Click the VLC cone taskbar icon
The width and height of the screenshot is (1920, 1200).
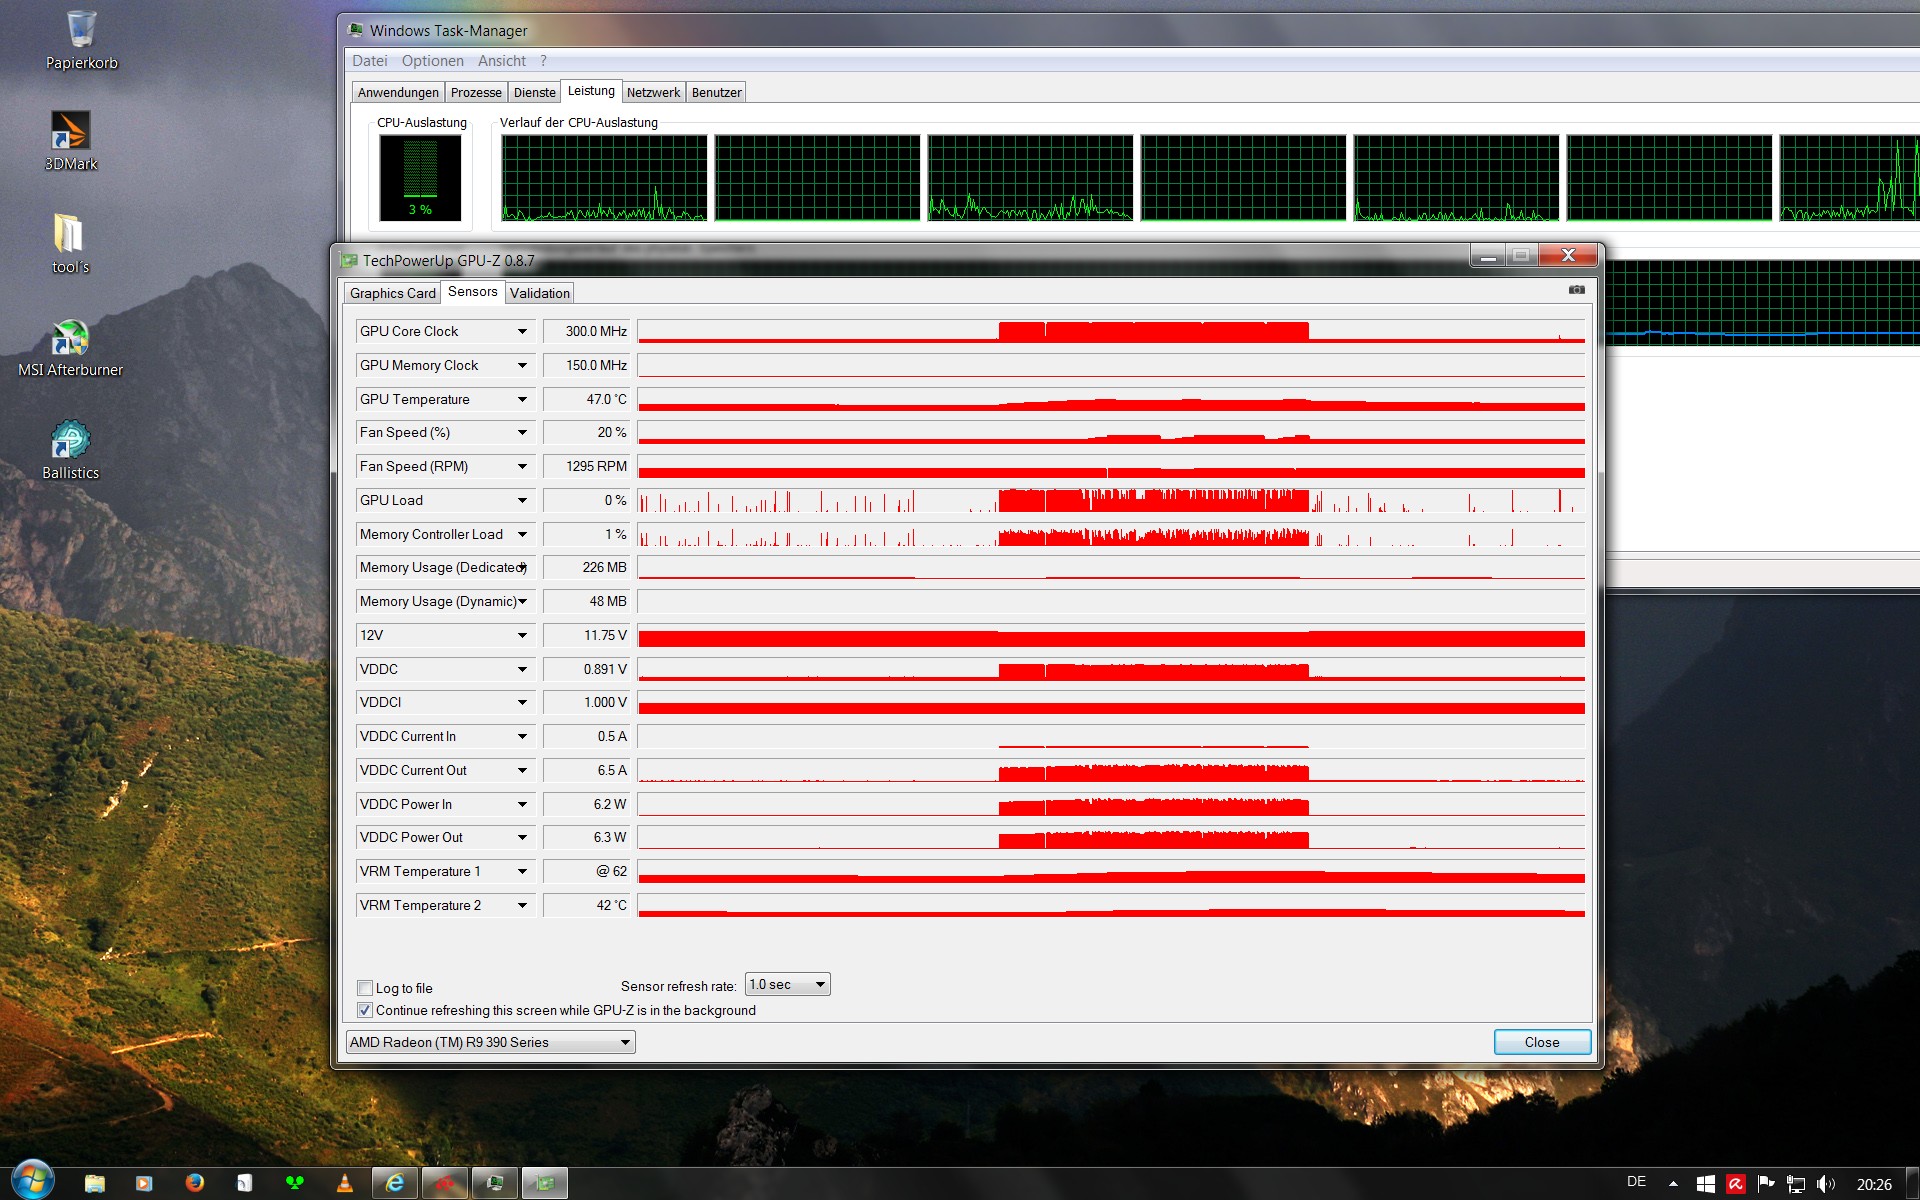(345, 1183)
